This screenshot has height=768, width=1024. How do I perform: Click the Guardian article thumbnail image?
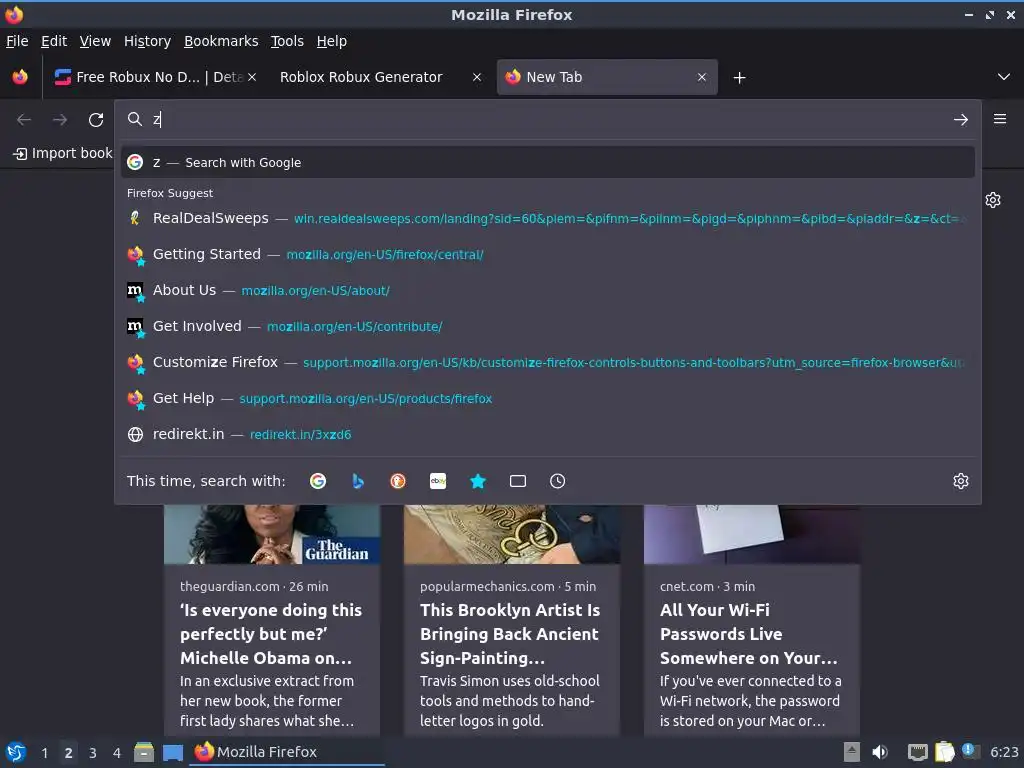pyautogui.click(x=272, y=534)
